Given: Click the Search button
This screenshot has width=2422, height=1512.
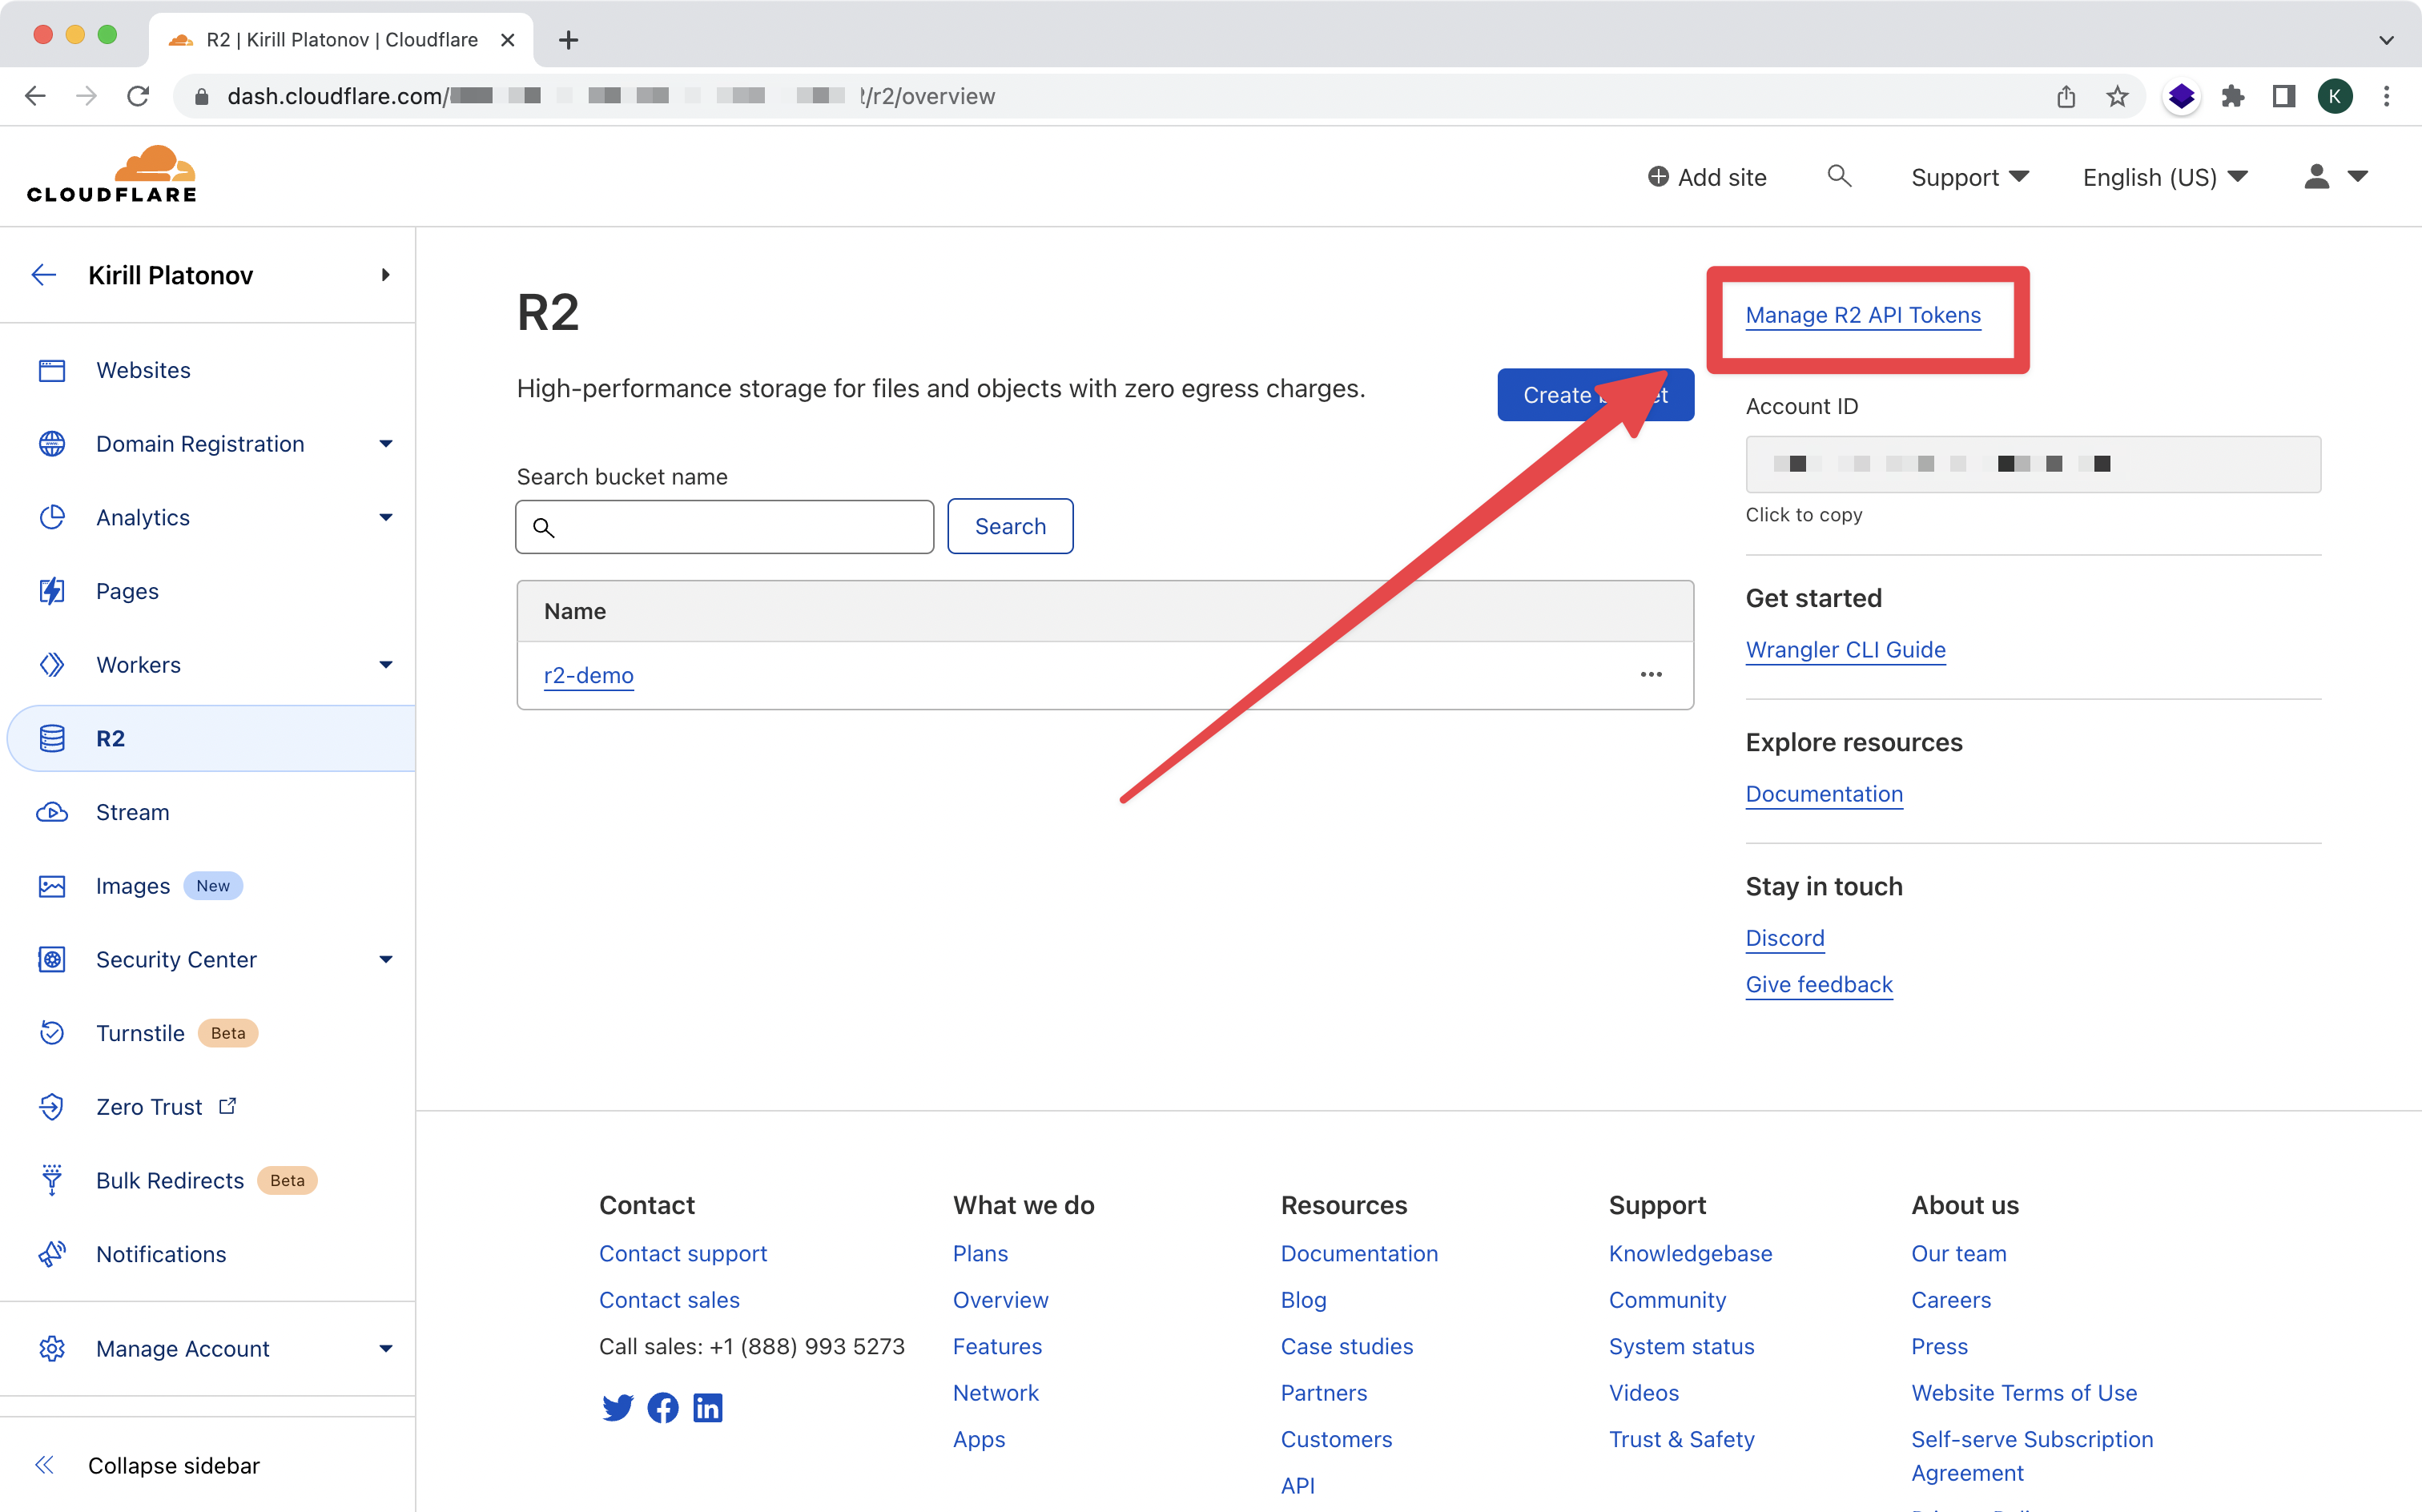Looking at the screenshot, I should click(x=1010, y=526).
